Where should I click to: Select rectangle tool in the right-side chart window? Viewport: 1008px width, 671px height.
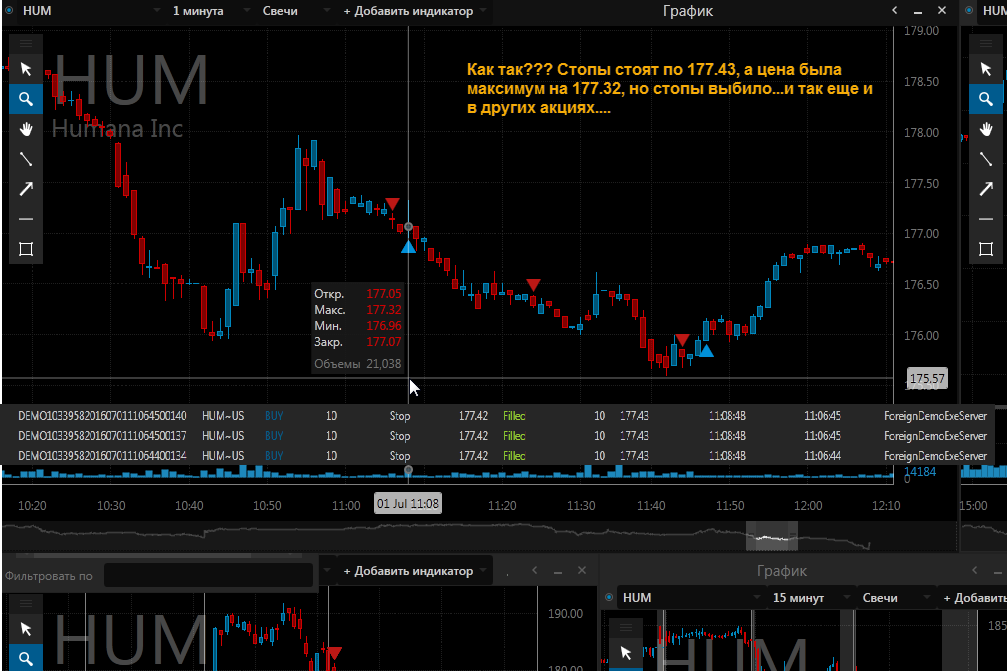(986, 249)
